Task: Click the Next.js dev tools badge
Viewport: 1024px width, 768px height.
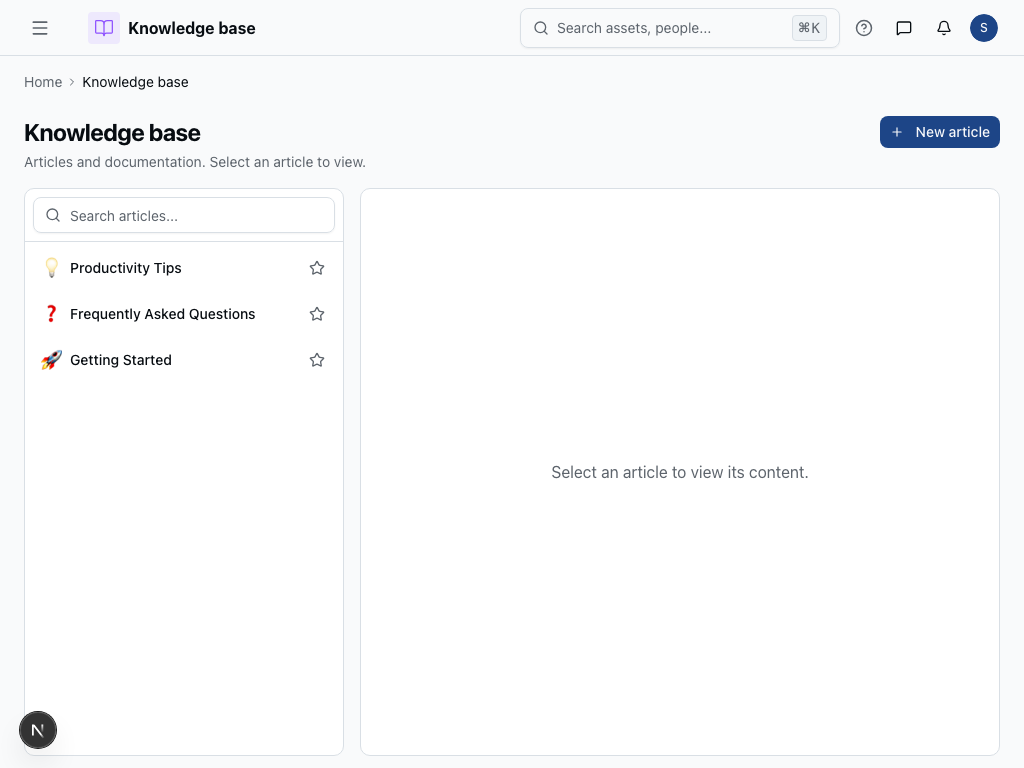Action: point(38,731)
